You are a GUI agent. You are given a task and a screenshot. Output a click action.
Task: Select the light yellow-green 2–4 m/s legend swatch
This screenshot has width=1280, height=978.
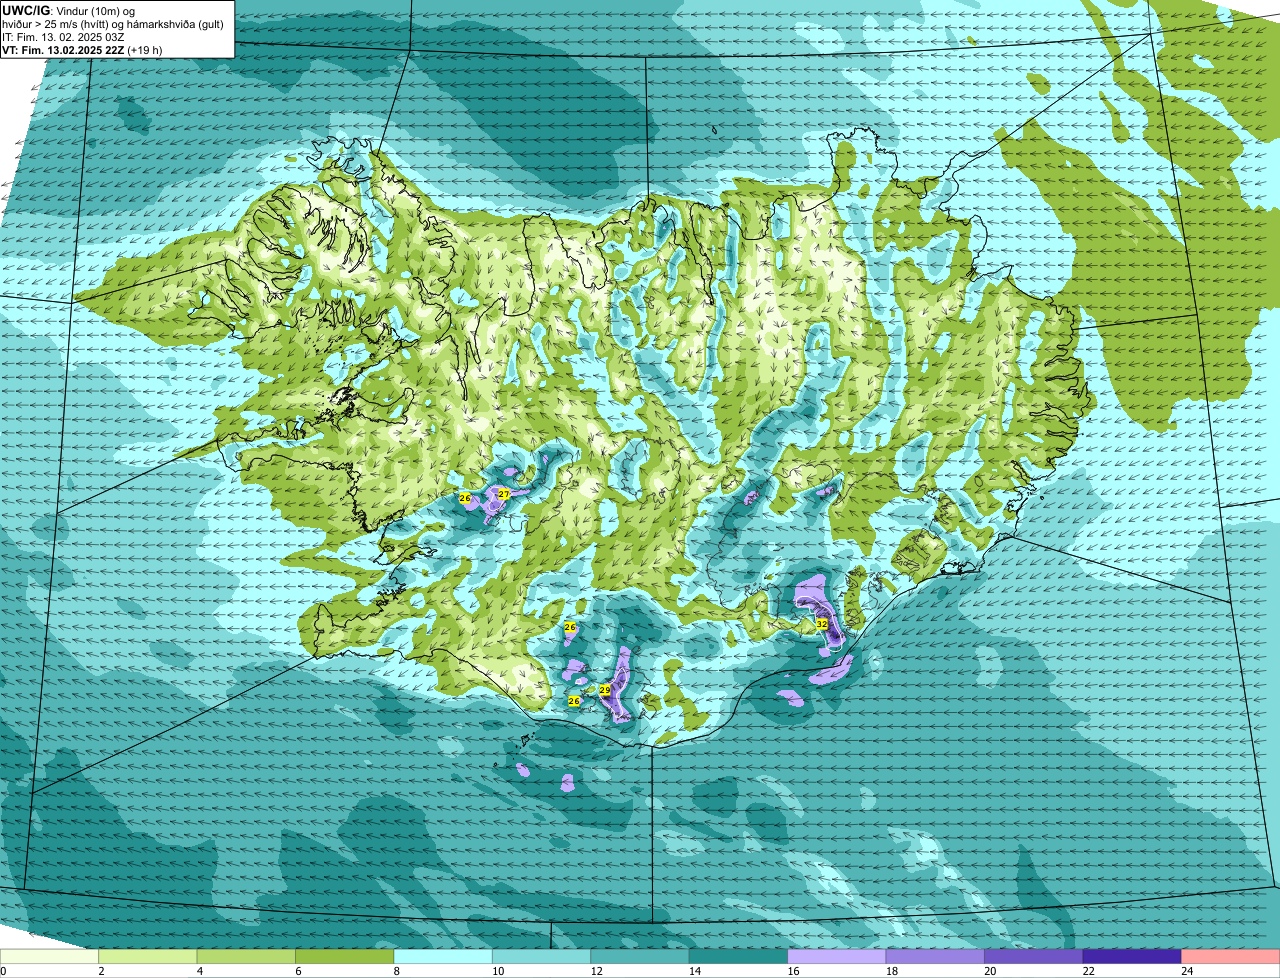click(148, 956)
